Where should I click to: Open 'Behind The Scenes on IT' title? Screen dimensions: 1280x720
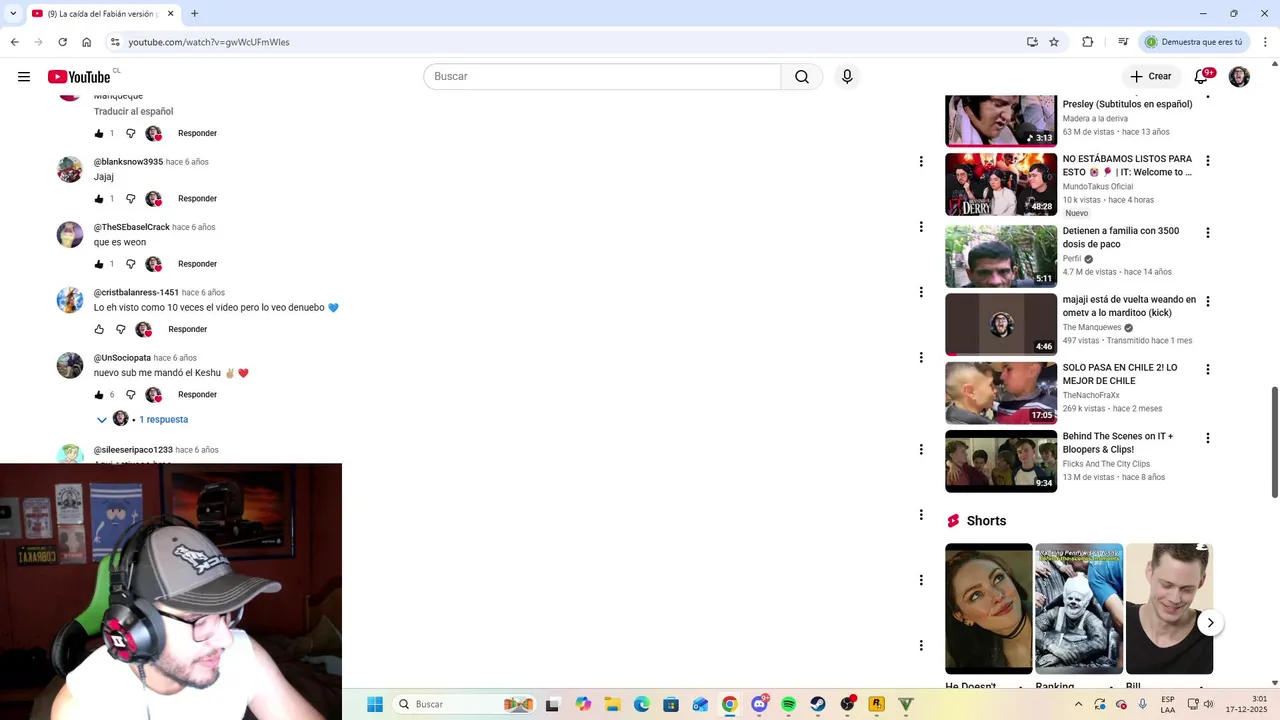pos(1118,443)
